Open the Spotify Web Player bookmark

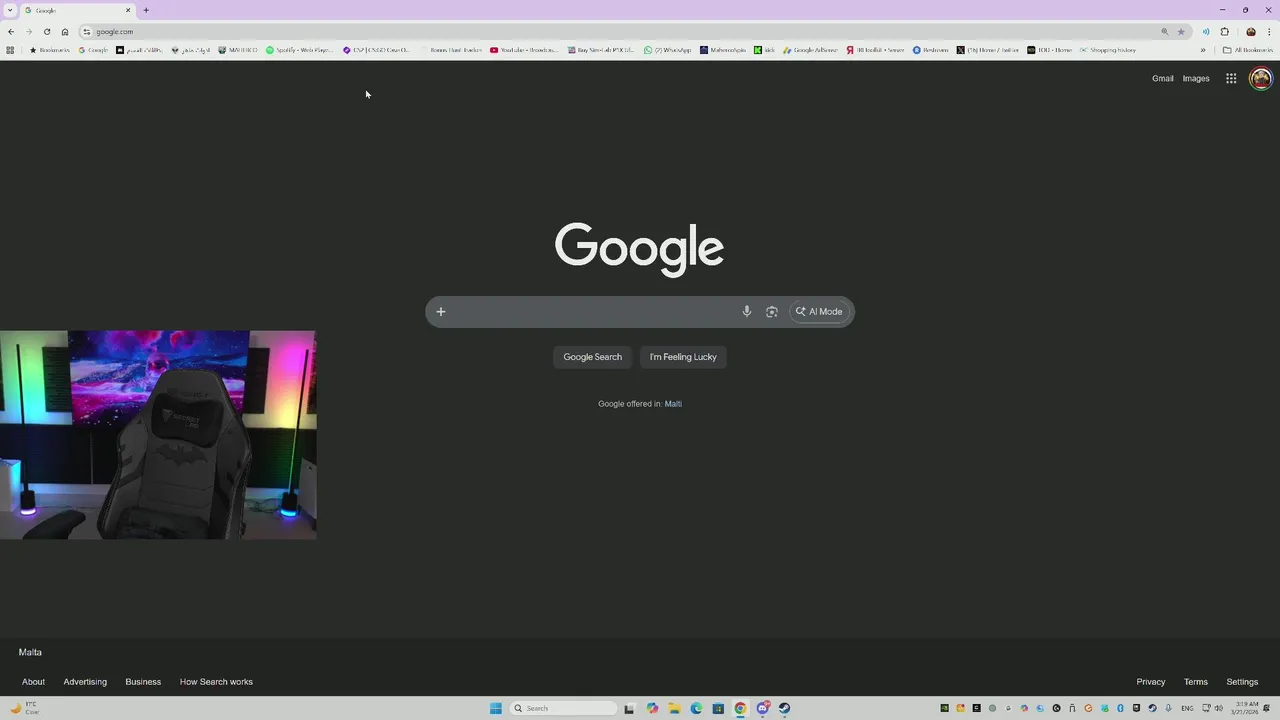coord(299,50)
